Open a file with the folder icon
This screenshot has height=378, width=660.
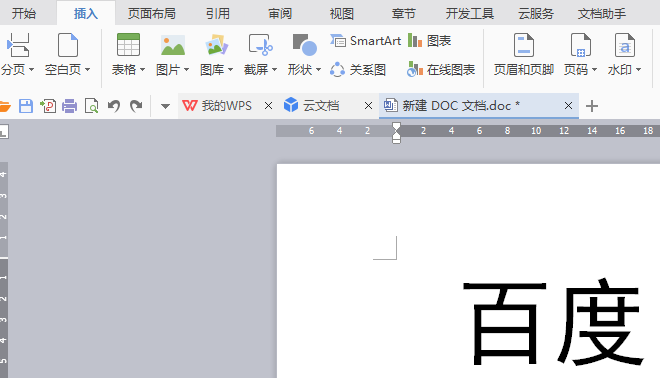pos(4,106)
